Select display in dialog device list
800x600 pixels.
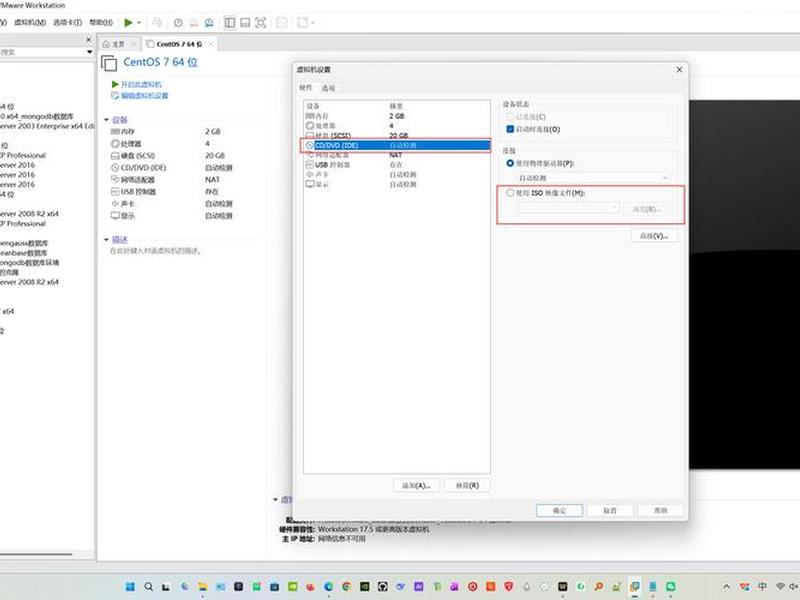(397, 184)
